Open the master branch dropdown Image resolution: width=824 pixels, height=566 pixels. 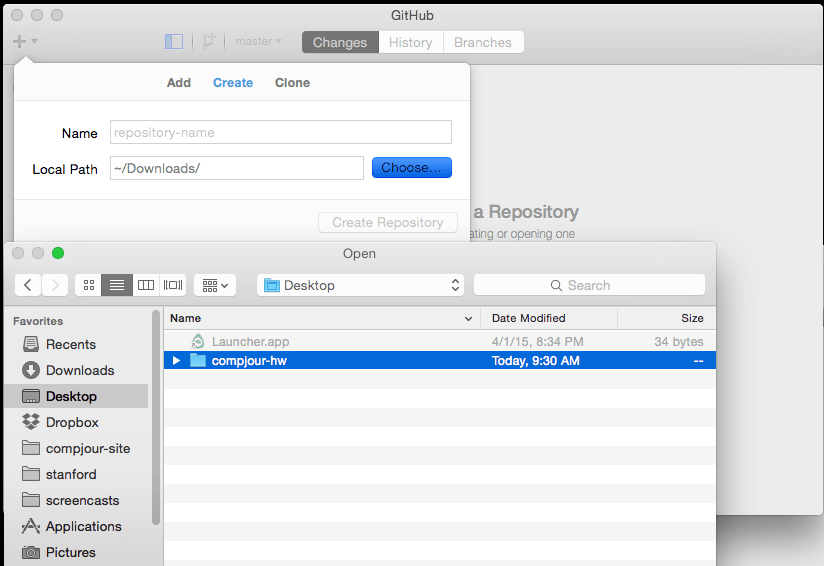point(259,41)
